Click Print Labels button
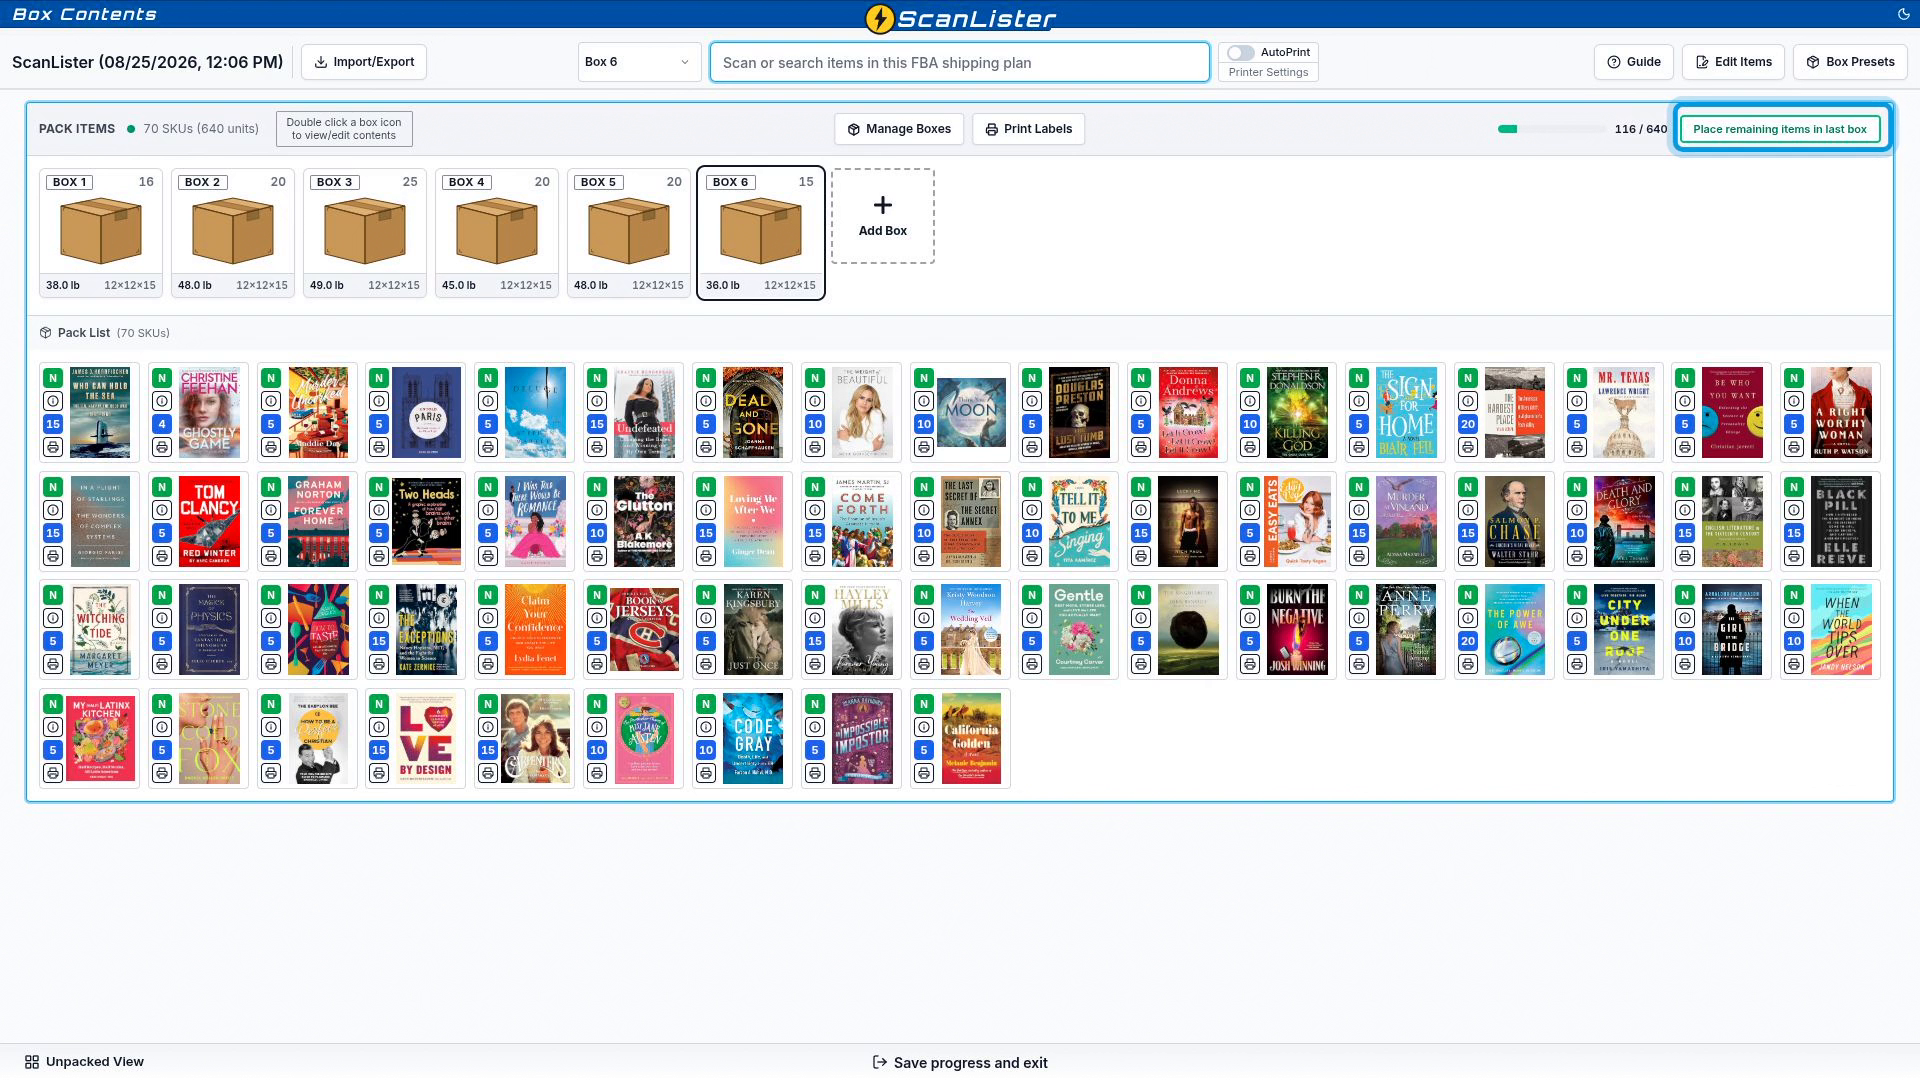1920x1080 pixels. [x=1028, y=129]
